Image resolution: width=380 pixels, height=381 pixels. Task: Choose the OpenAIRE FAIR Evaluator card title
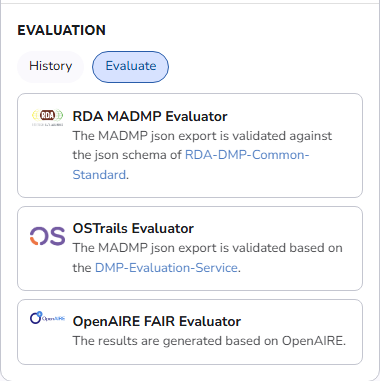(x=157, y=321)
